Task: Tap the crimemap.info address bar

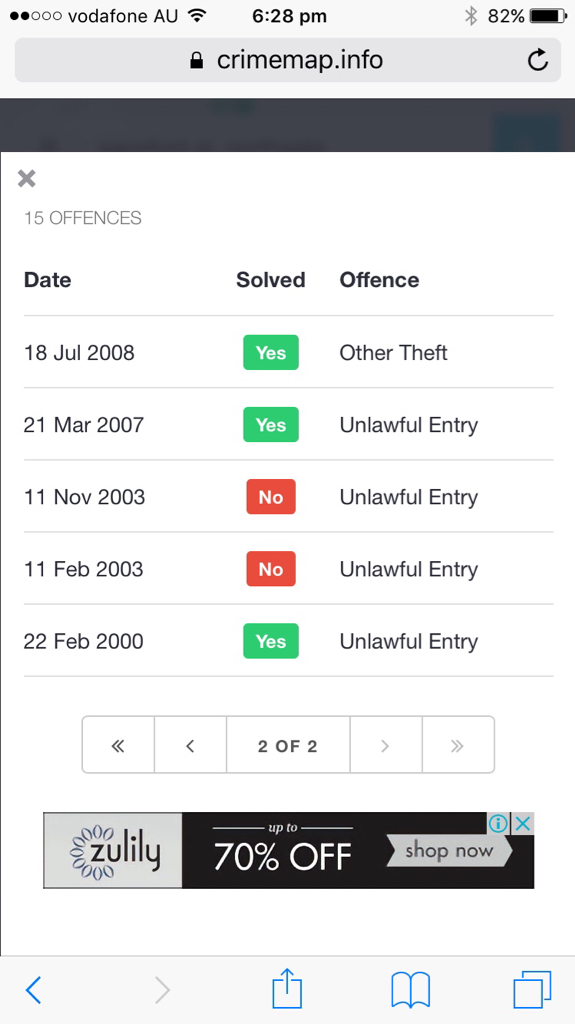Action: (x=288, y=60)
